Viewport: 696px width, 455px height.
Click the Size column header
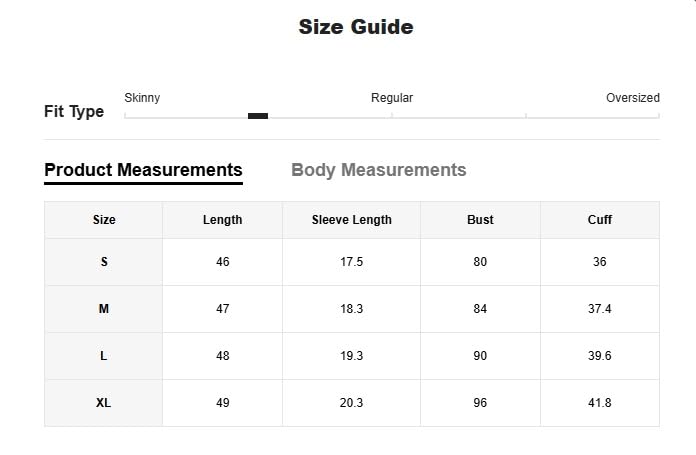[x=104, y=220]
